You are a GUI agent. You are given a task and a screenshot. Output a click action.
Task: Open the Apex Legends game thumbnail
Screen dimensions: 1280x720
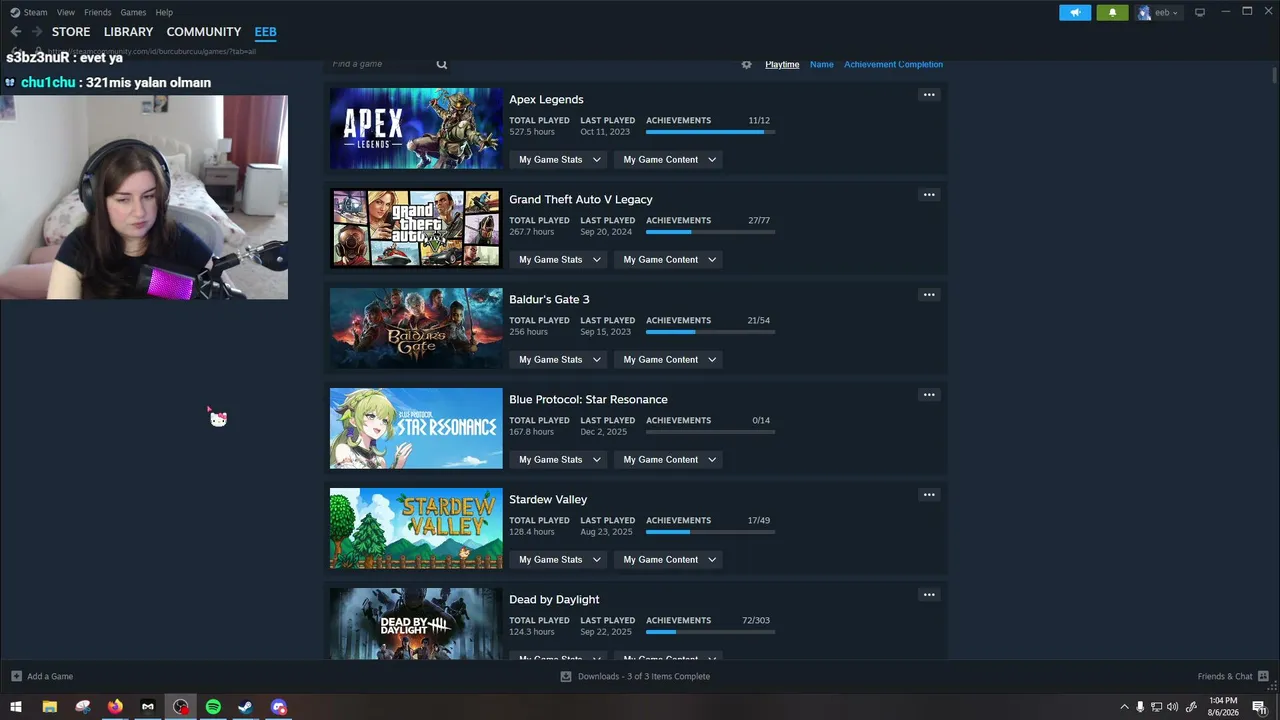[416, 128]
